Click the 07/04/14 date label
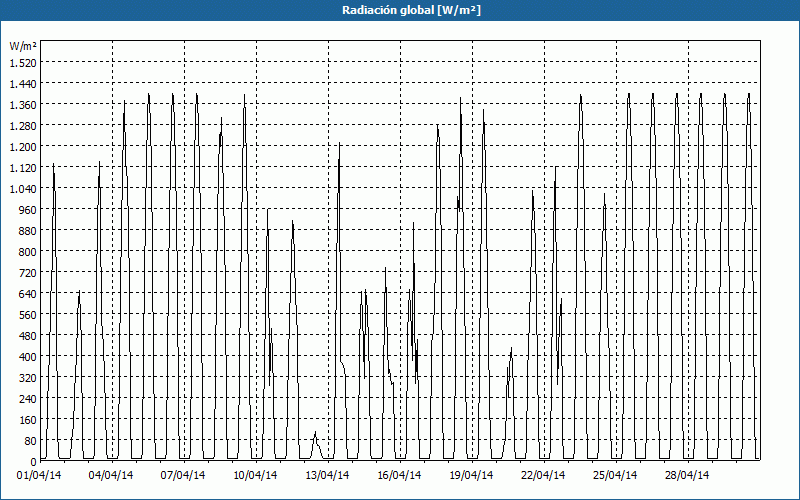Screen dimensions: 800x500 click(183, 476)
